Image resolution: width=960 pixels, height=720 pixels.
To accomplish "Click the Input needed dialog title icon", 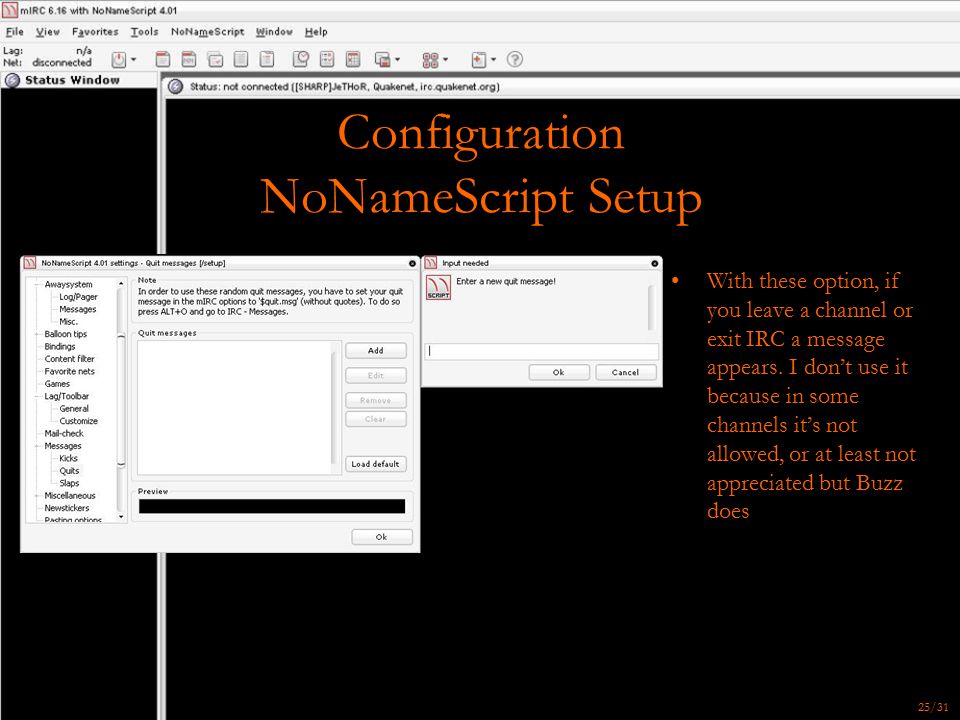I will (430, 263).
